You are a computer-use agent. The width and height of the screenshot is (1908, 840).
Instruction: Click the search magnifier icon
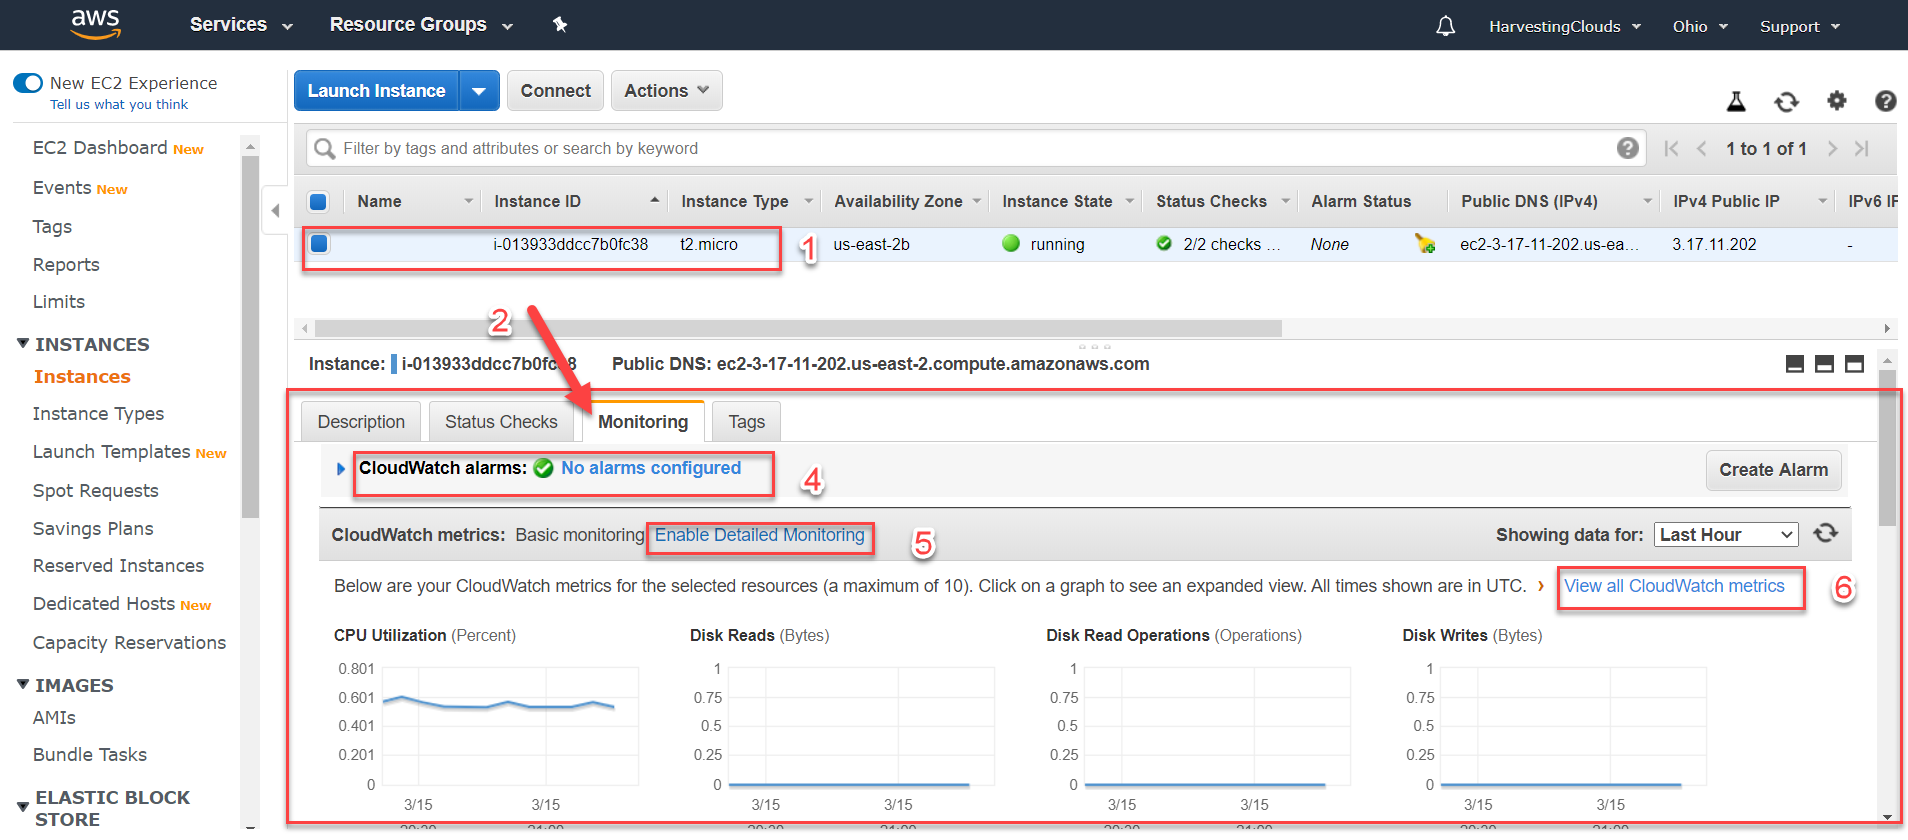(324, 149)
